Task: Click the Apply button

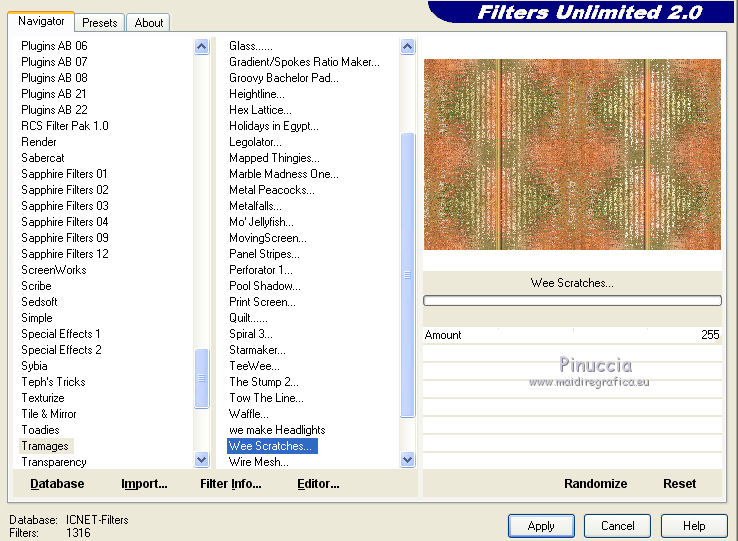Action: point(541,526)
